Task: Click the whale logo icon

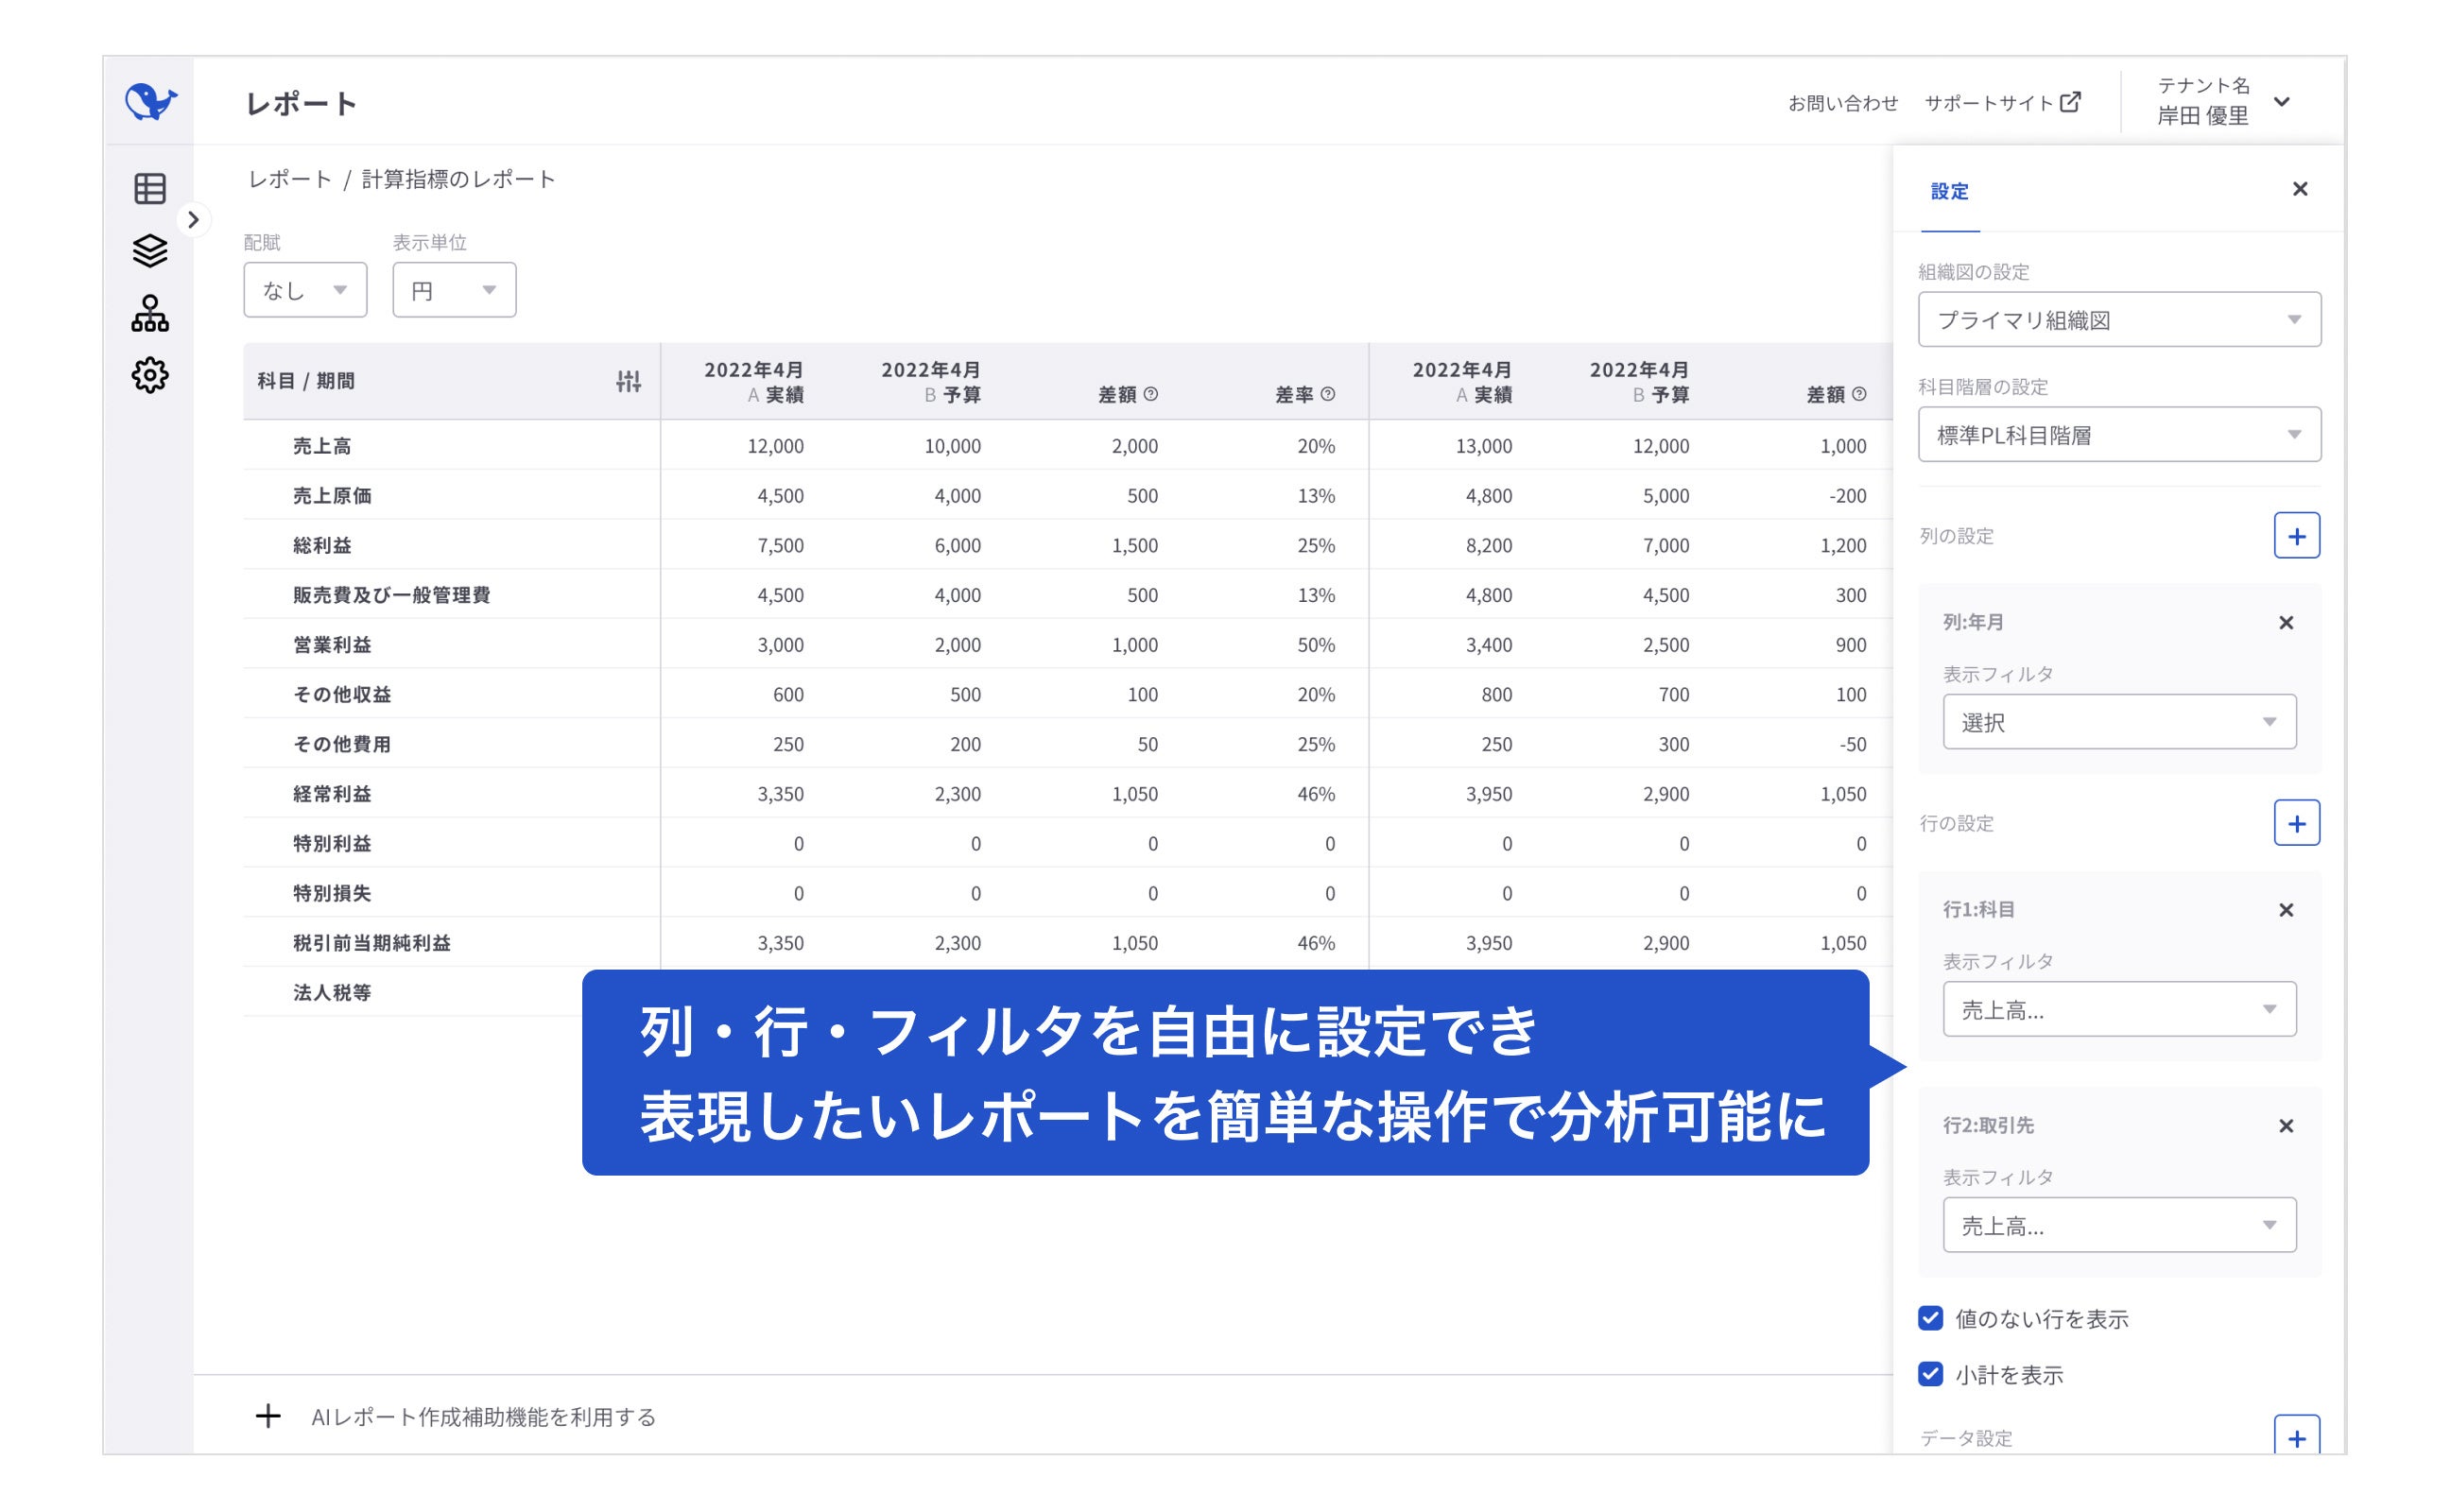Action: [x=150, y=101]
